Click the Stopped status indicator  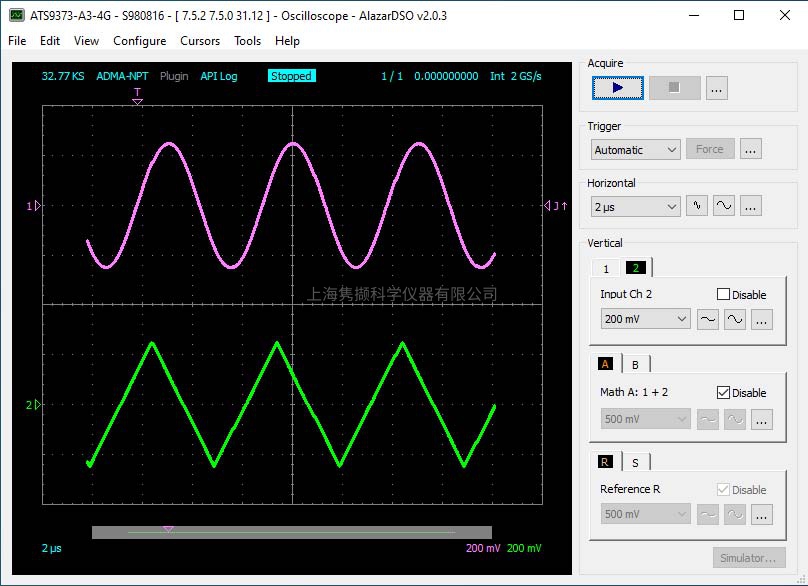pos(291,76)
